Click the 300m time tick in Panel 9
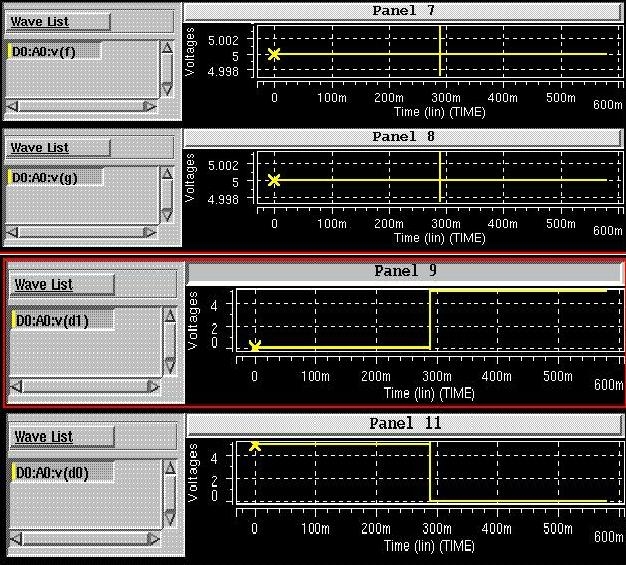 (x=437, y=376)
